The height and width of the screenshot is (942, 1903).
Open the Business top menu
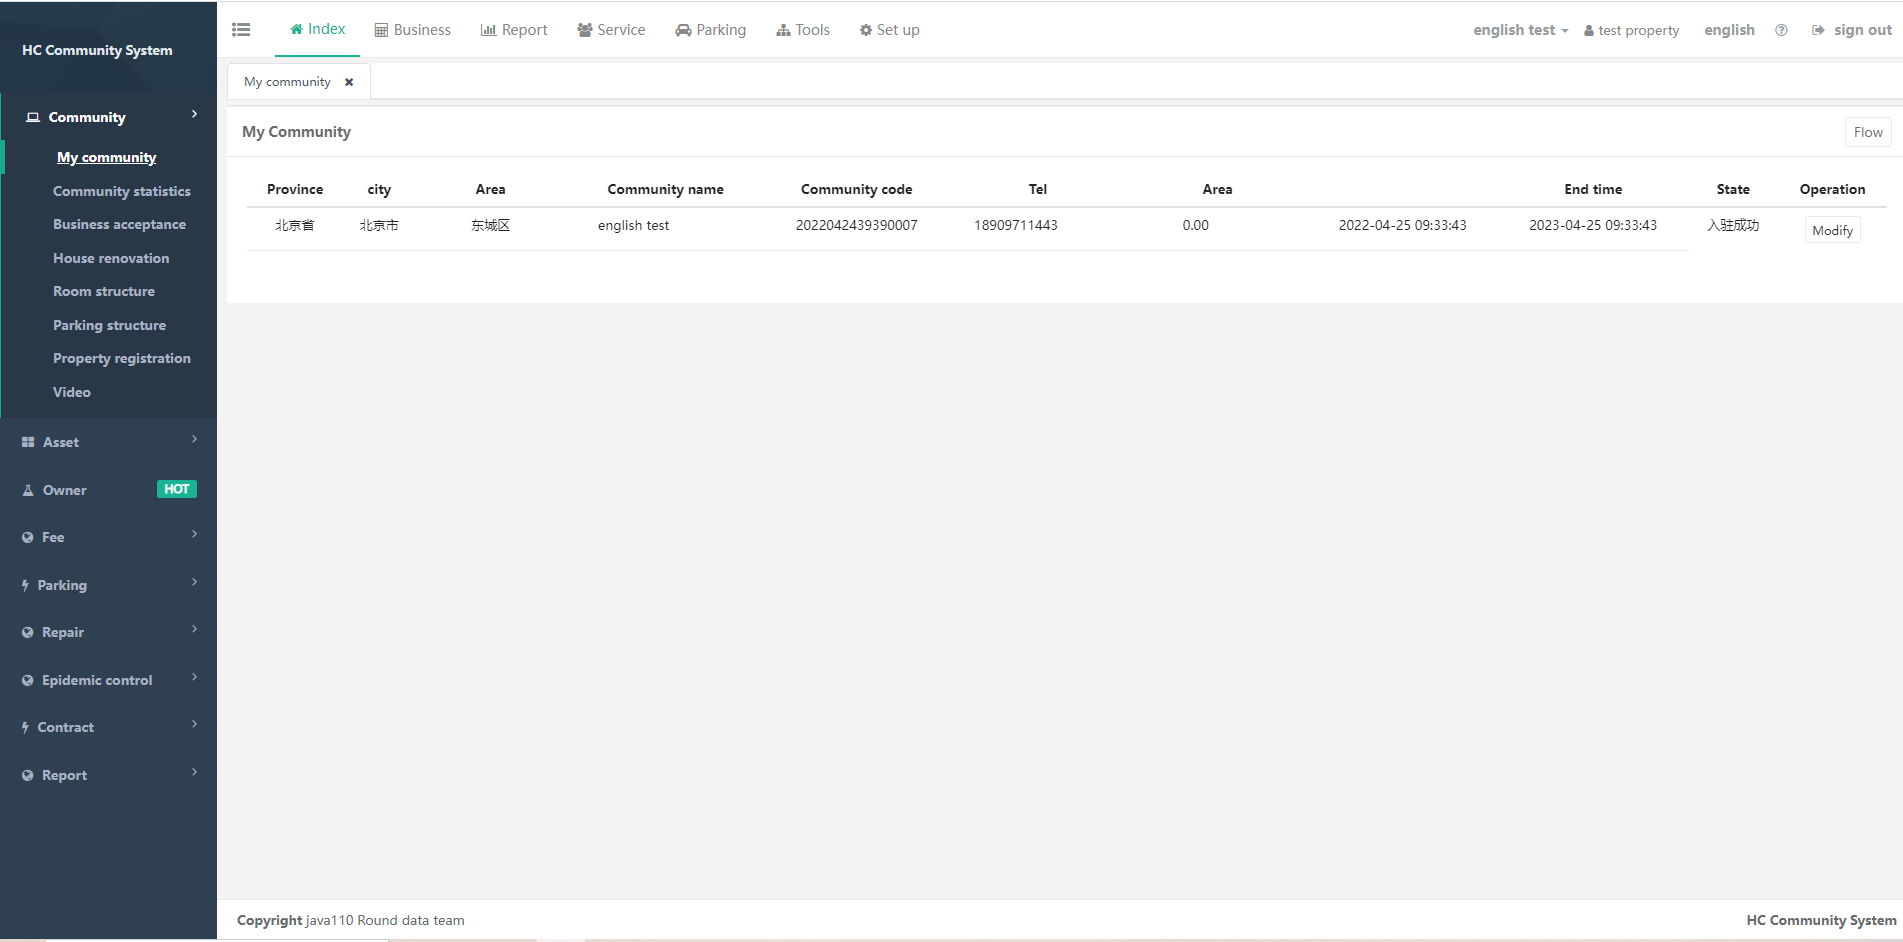tap(412, 30)
